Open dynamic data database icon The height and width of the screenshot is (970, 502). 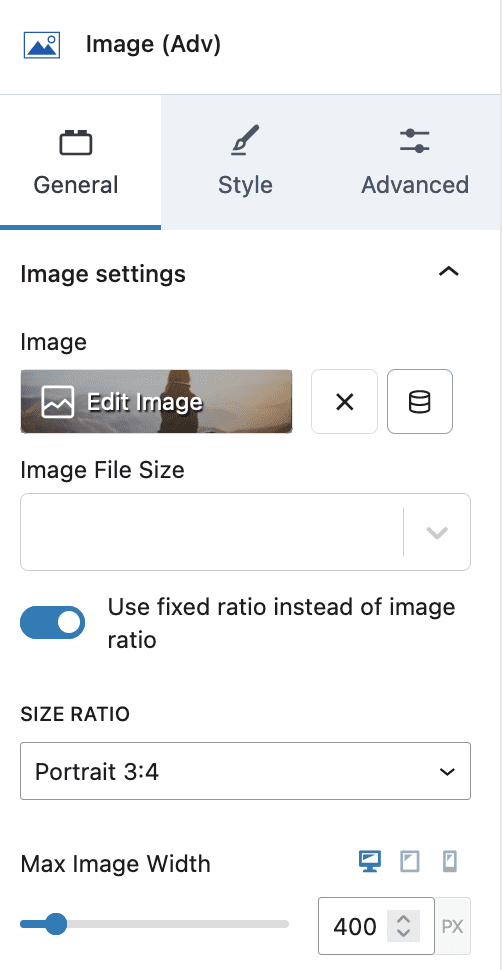[x=420, y=401]
